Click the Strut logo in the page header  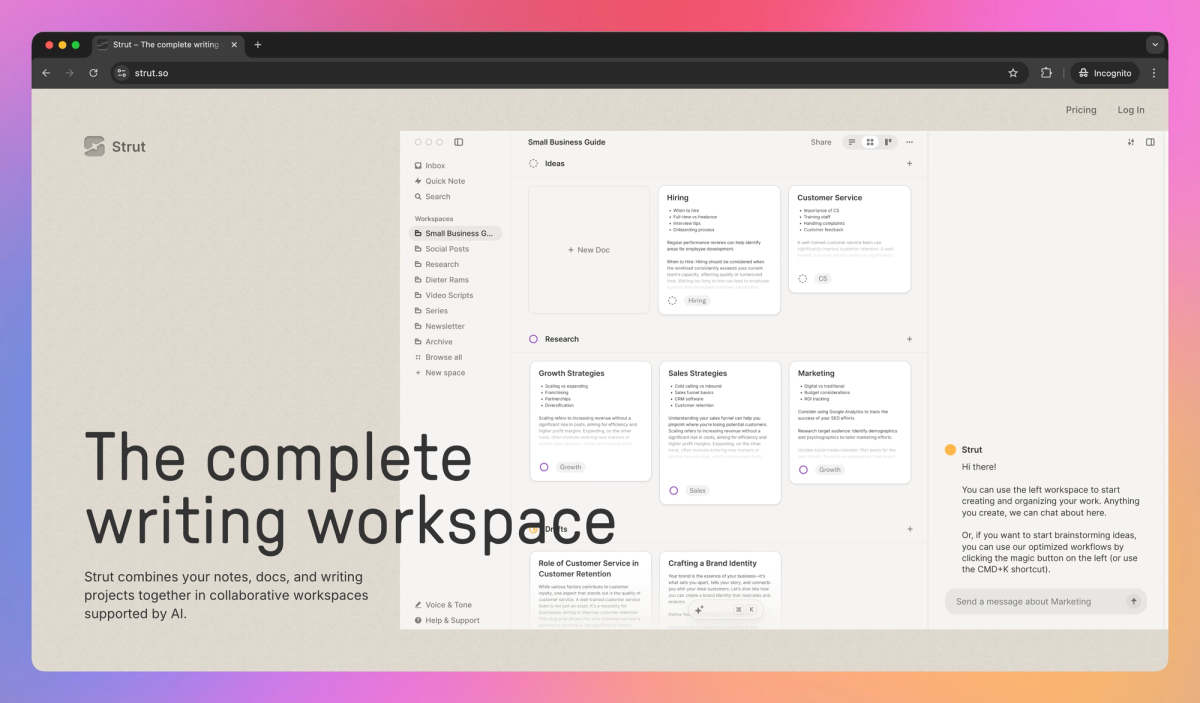click(x=115, y=146)
